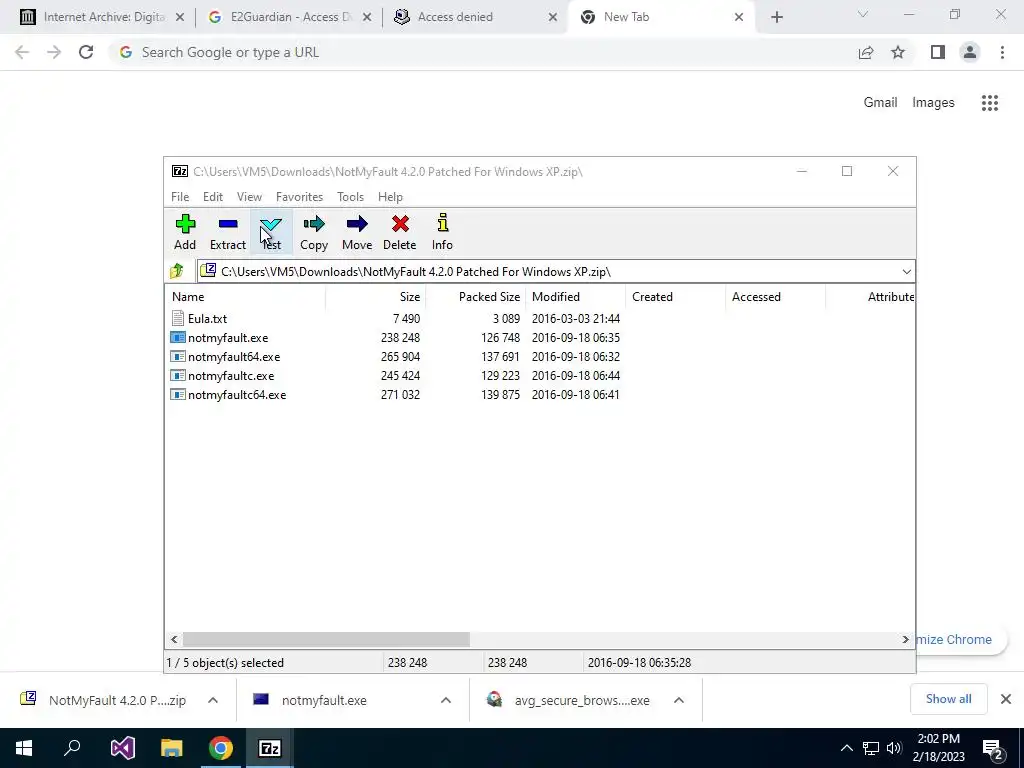Open File Explorer from taskbar
1024x768 pixels.
(172, 748)
